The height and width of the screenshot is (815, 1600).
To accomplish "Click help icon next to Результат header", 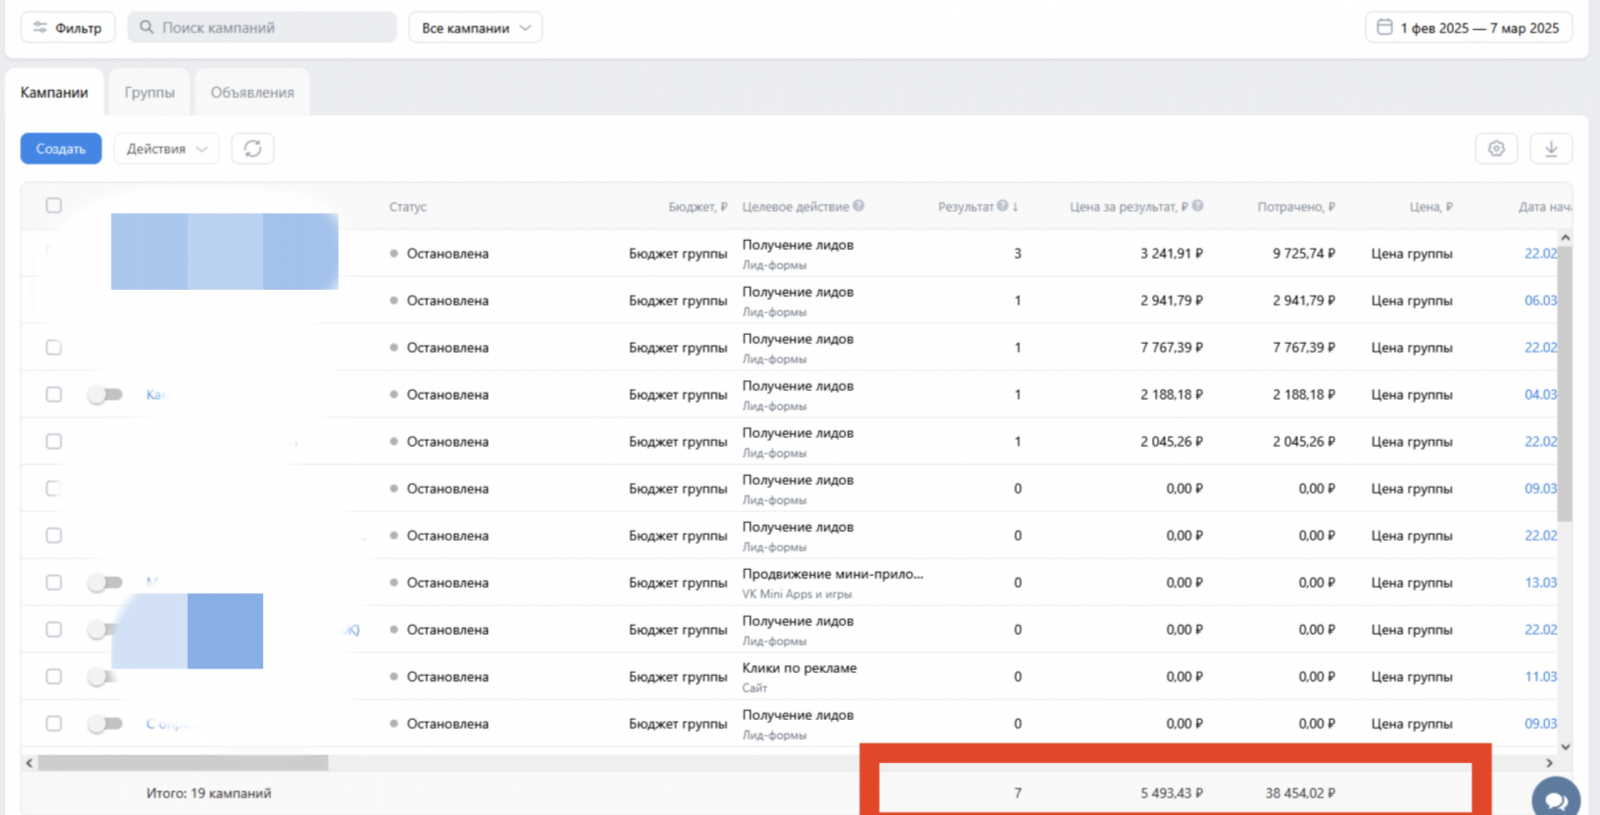I will pos(1002,206).
